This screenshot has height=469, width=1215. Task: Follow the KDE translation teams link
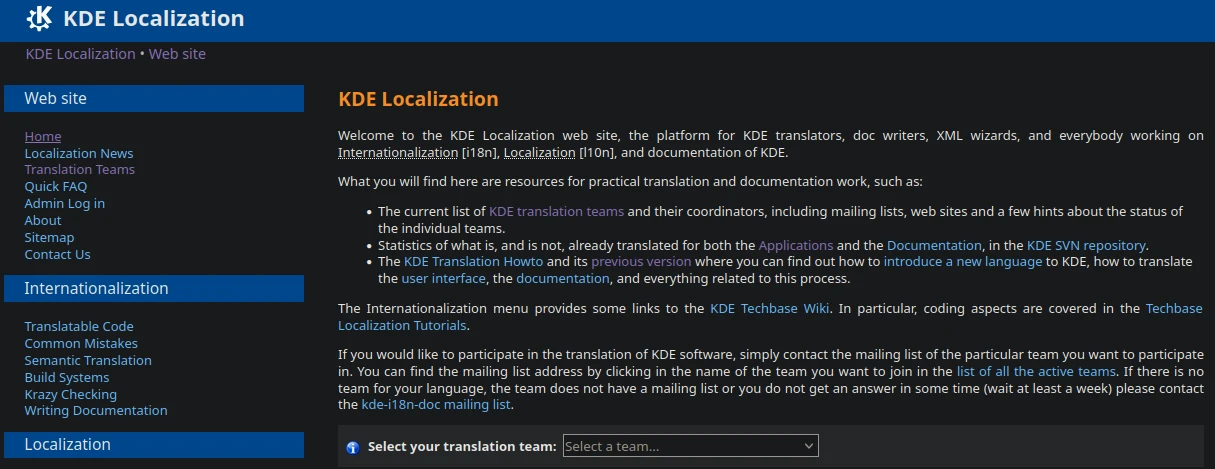[556, 211]
